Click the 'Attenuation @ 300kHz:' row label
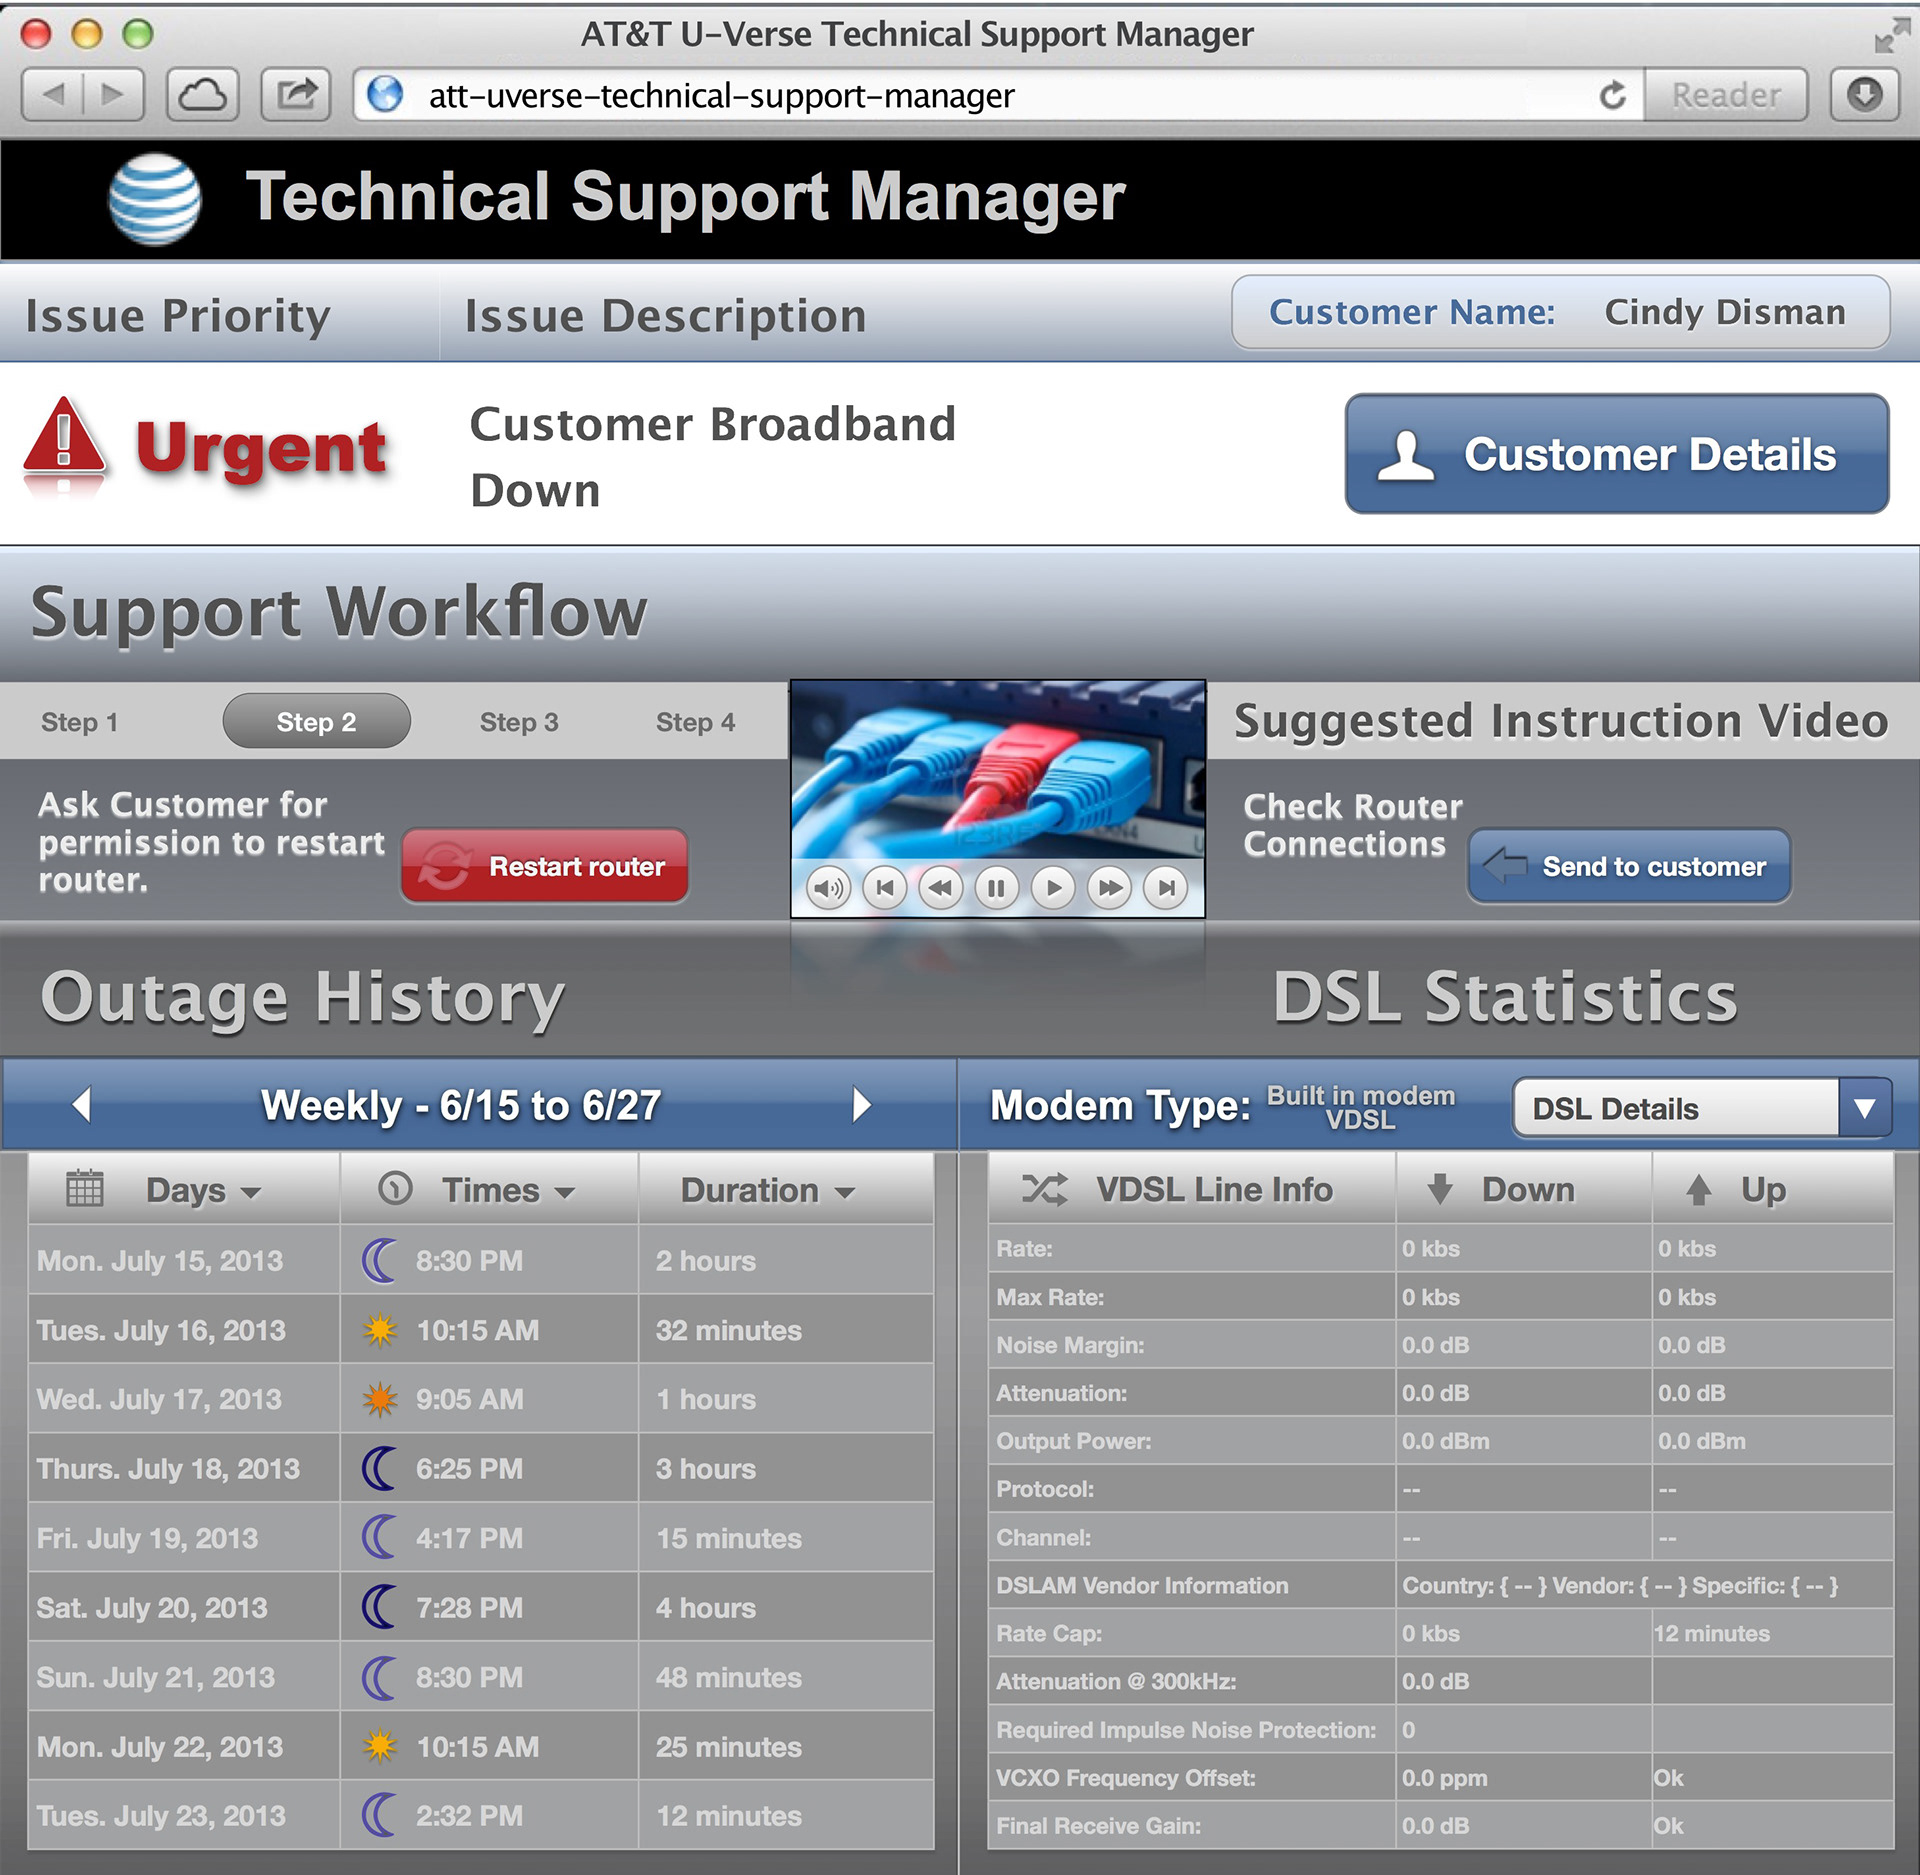 point(1116,1681)
